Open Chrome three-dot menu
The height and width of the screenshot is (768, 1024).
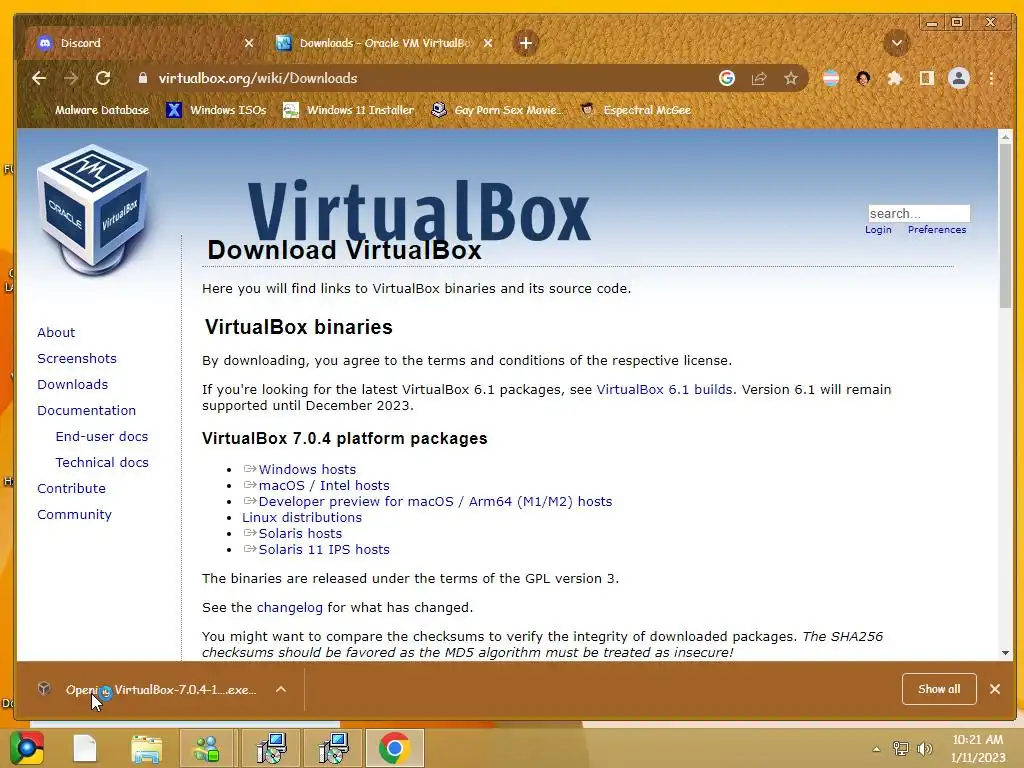991,78
